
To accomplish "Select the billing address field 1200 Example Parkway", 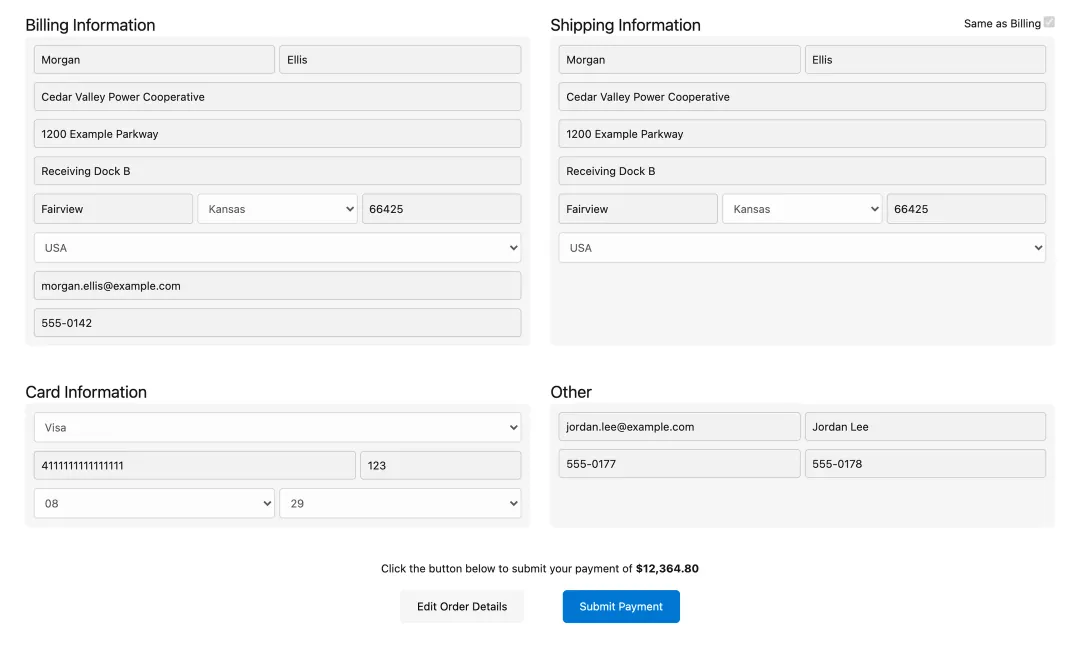I will pyautogui.click(x=278, y=134).
